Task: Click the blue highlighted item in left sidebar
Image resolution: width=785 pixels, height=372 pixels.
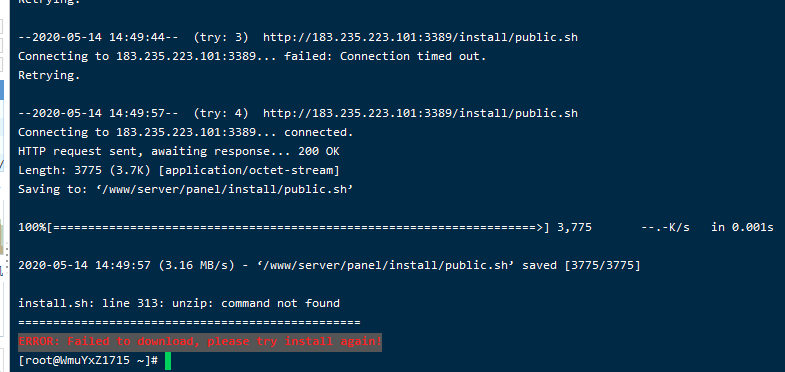Action: point(2,90)
